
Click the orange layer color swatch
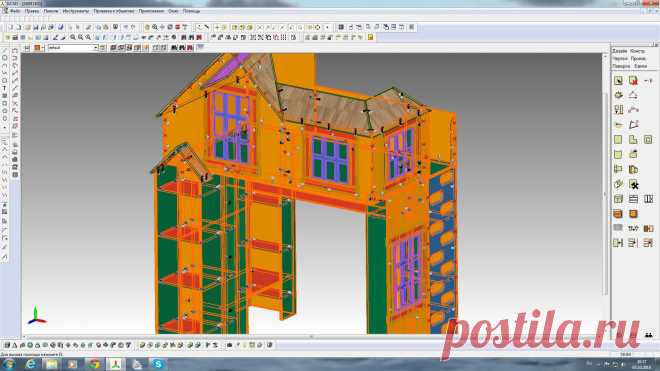(37, 48)
